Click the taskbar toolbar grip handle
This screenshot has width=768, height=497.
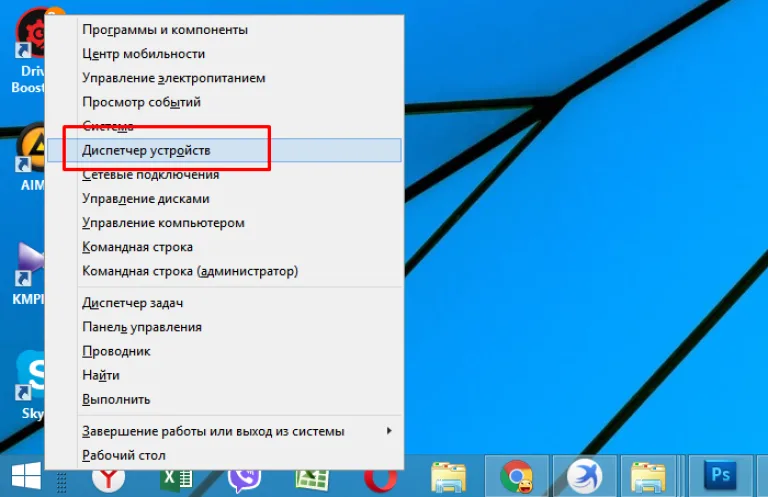pyautogui.click(x=61, y=482)
